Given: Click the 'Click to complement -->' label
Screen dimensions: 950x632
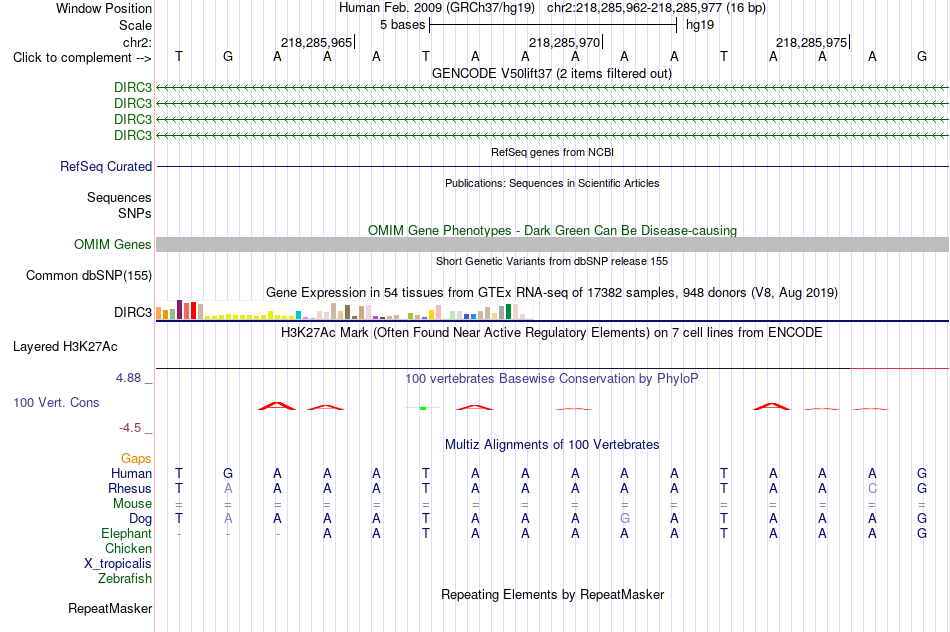Looking at the screenshot, I should coord(82,58).
